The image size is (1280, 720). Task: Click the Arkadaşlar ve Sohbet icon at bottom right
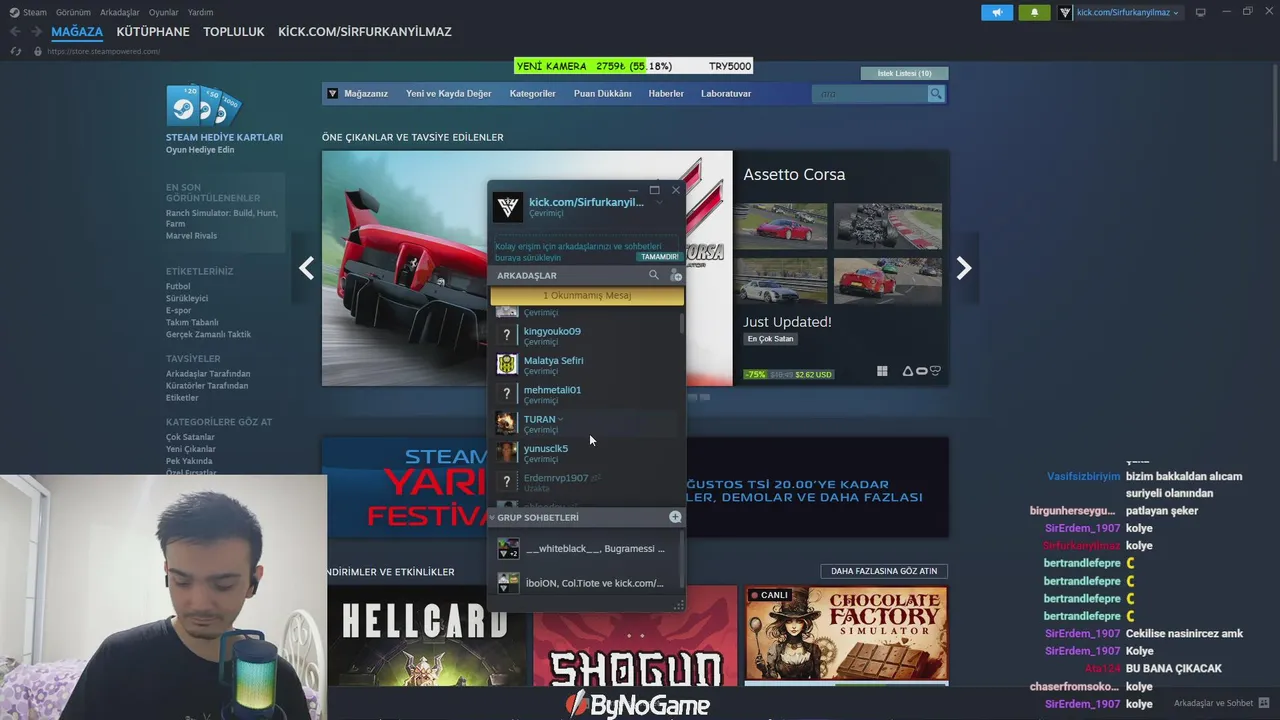pyautogui.click(x=1264, y=703)
